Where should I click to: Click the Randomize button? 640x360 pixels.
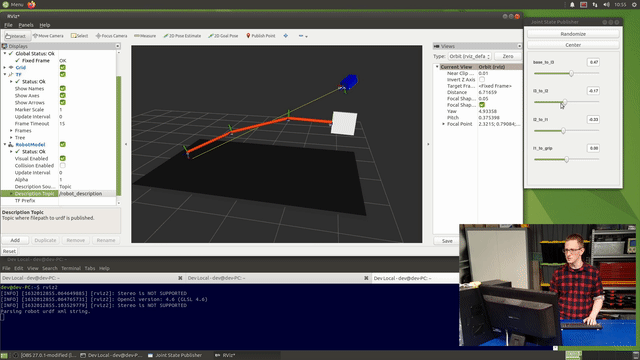[573, 34]
